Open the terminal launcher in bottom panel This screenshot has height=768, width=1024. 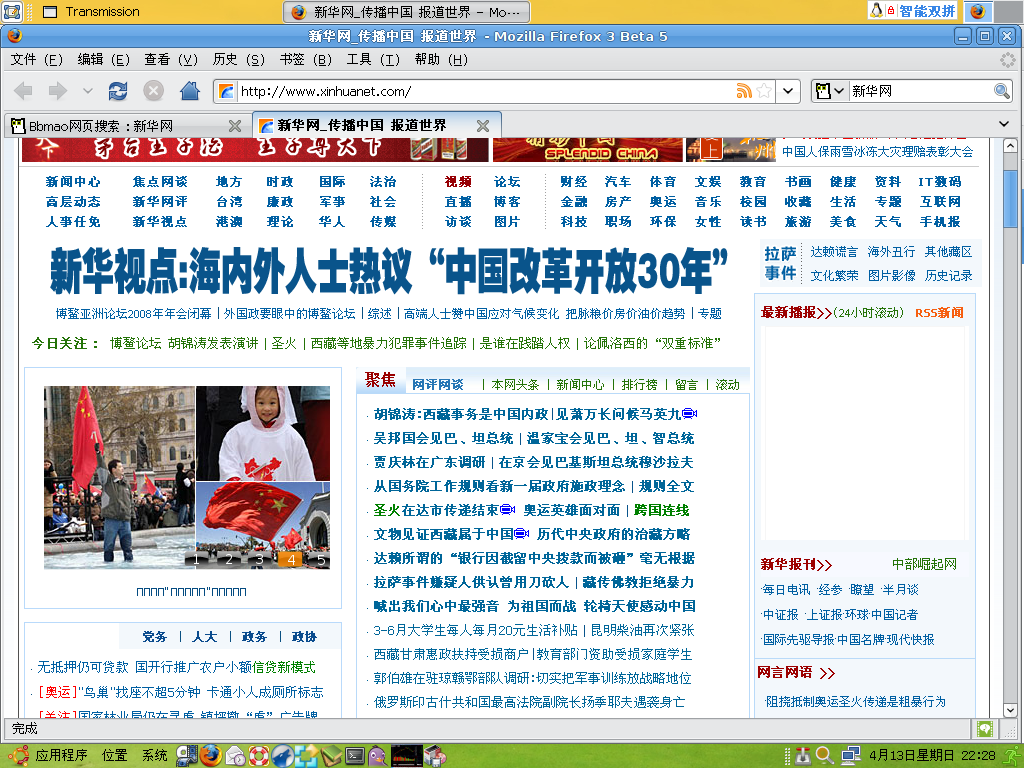[355, 756]
